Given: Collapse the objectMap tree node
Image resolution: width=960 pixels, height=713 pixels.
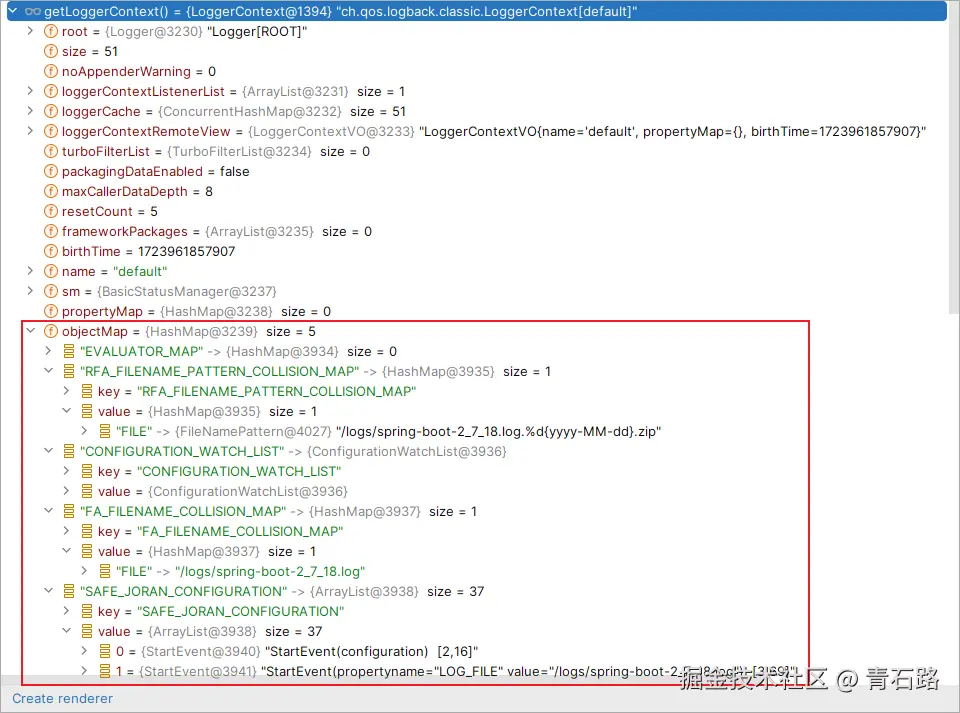Looking at the screenshot, I should [29, 331].
